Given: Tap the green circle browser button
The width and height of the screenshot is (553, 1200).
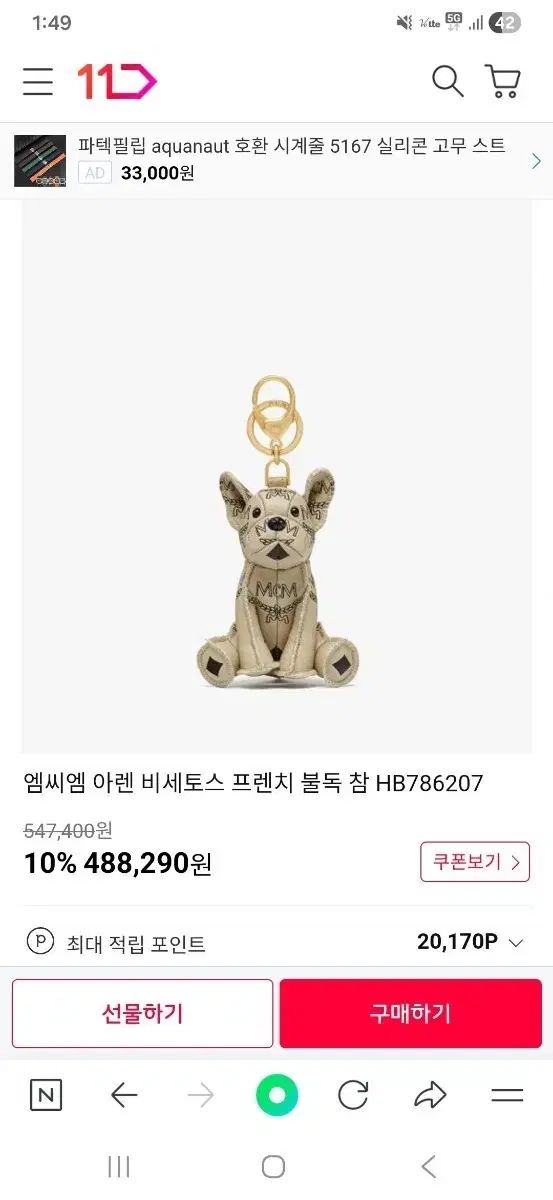Looking at the screenshot, I should click(277, 1095).
